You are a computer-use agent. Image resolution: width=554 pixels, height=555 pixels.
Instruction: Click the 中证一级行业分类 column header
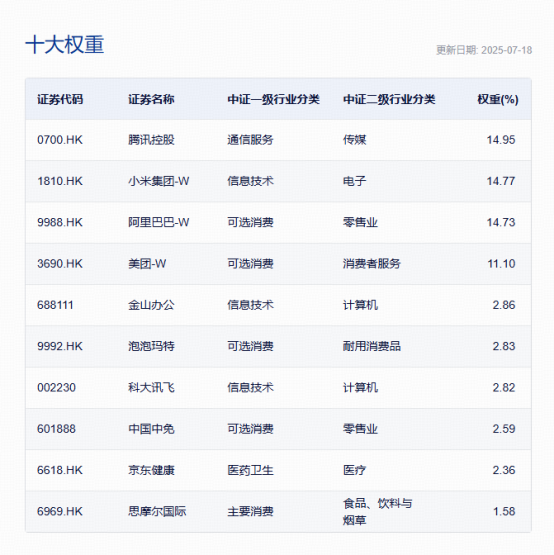(x=273, y=99)
